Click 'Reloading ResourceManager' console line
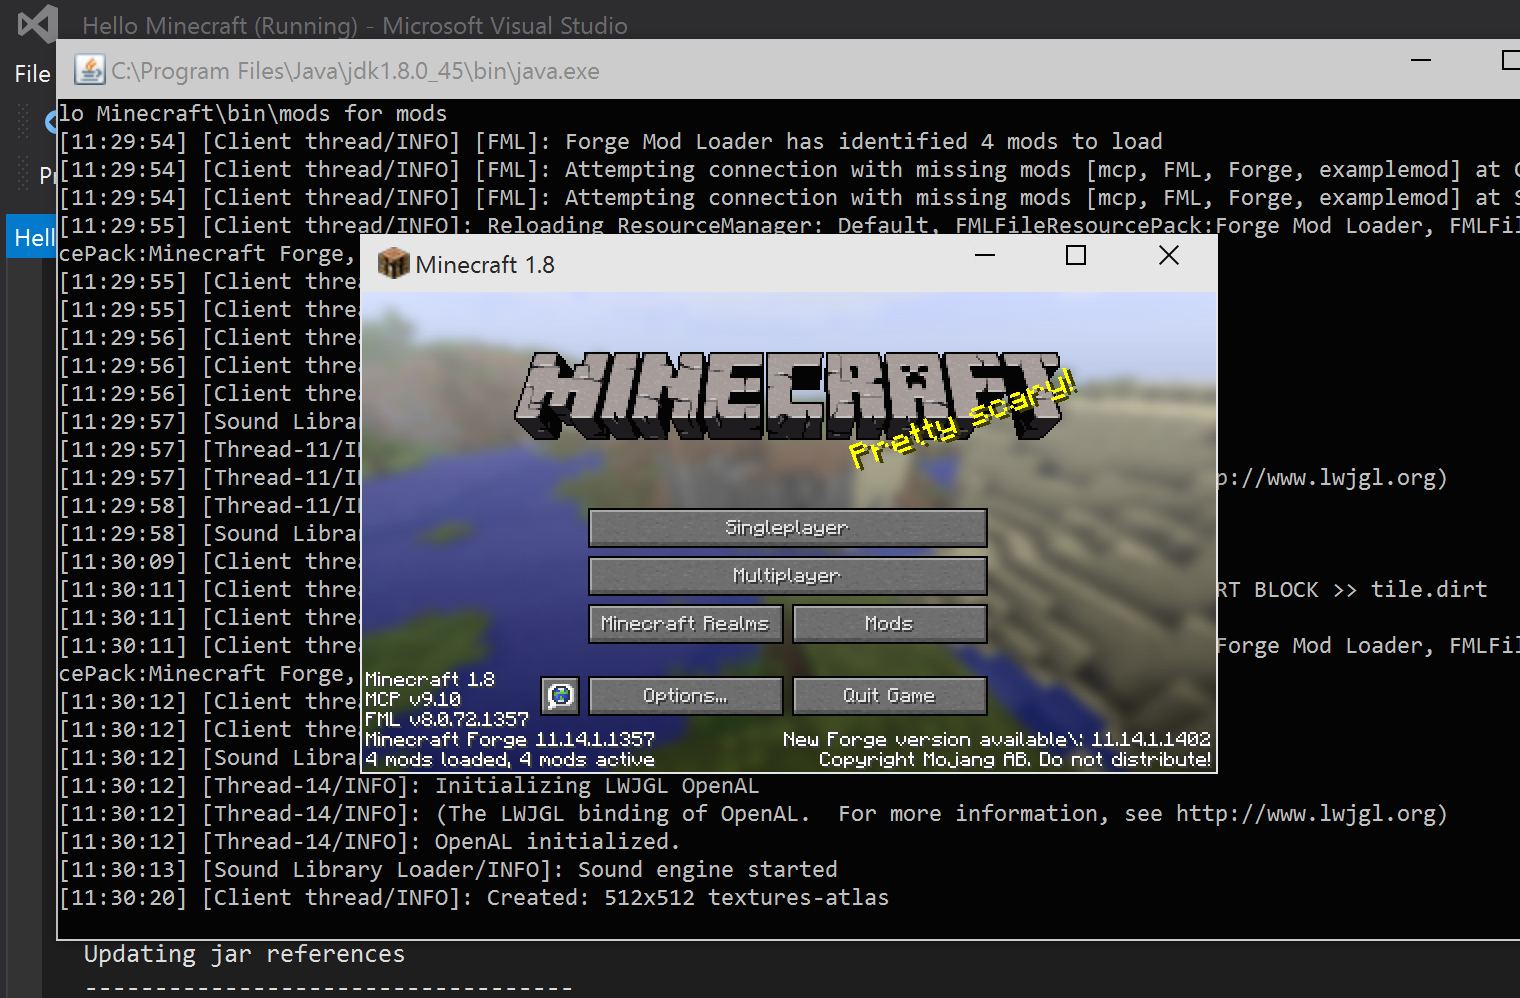The image size is (1520, 998). click(790, 226)
